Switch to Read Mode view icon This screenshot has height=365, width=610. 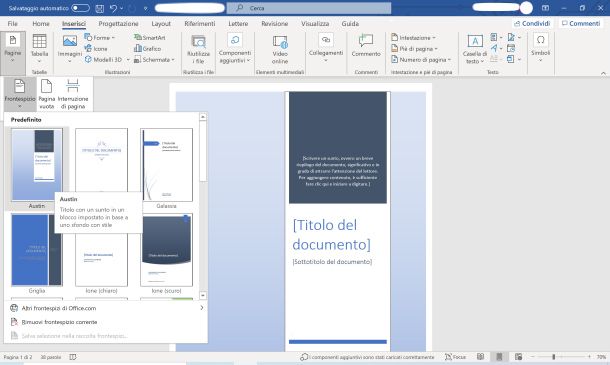(480, 357)
